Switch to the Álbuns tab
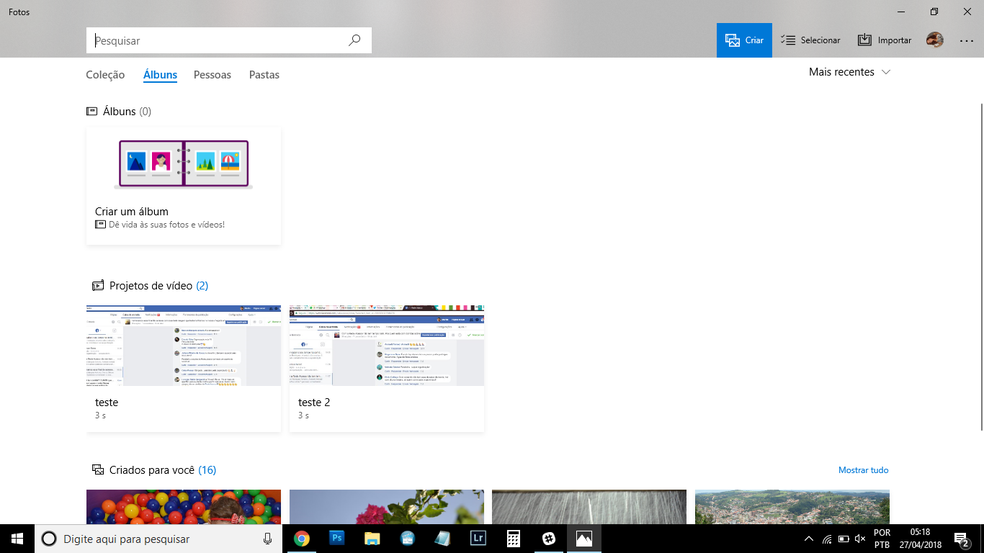984x553 pixels. tap(160, 75)
